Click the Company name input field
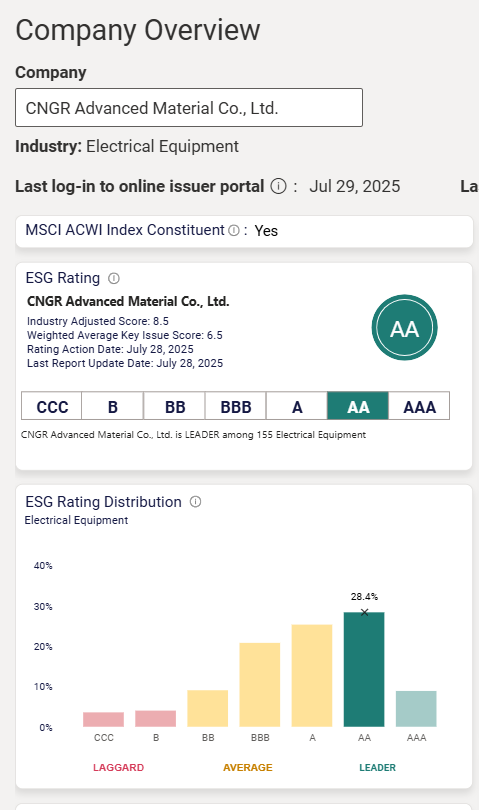The width and height of the screenshot is (479, 810). tap(189, 107)
